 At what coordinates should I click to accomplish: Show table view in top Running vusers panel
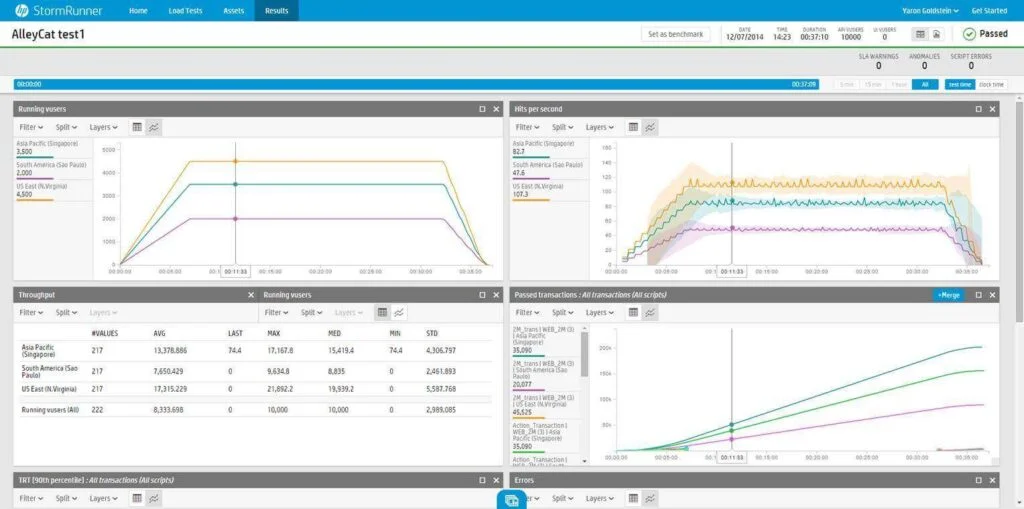137,127
